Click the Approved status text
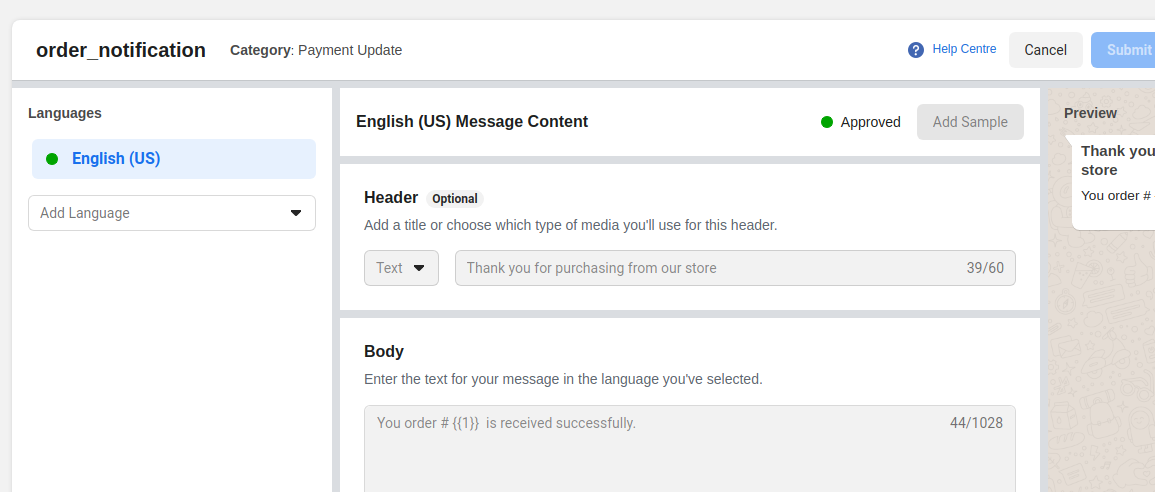Screen dimensions: 1155x492 (x=871, y=122)
